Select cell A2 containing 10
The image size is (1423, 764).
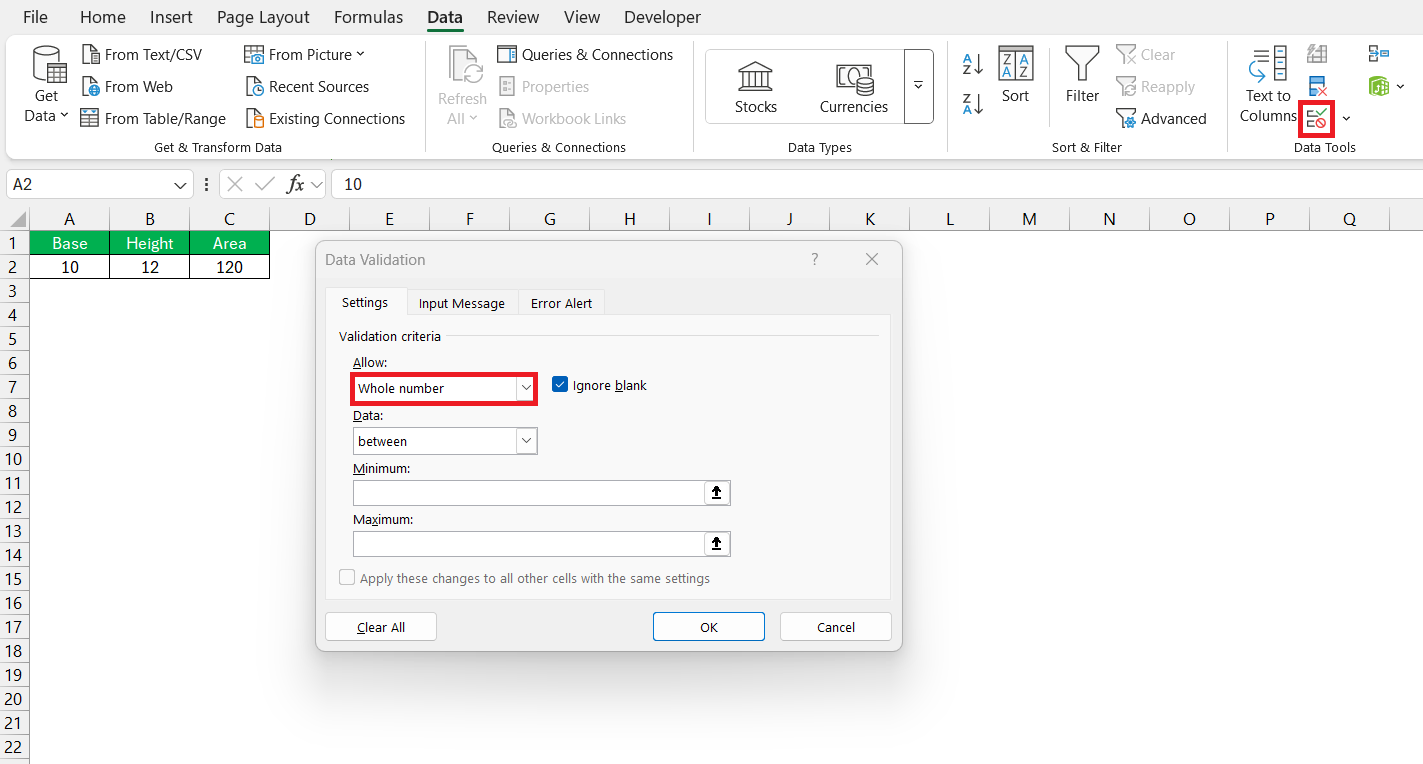(70, 267)
